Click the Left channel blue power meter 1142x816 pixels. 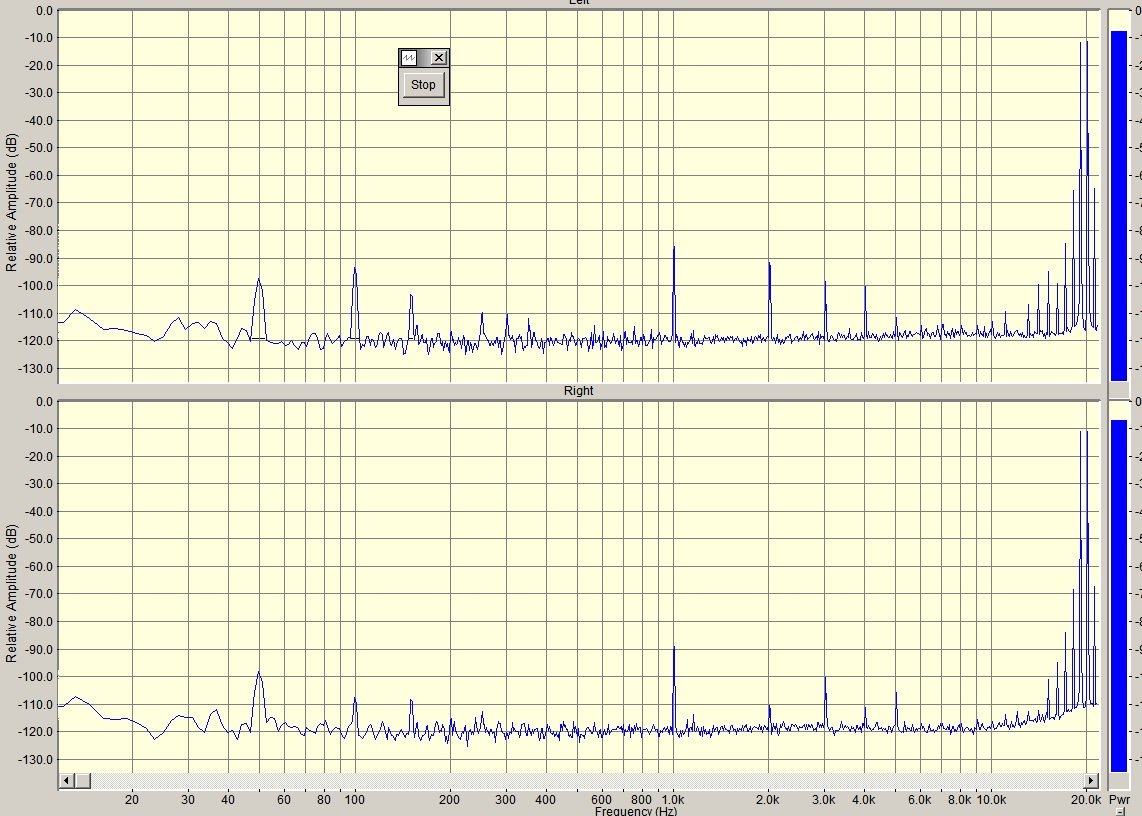[x=1119, y=205]
